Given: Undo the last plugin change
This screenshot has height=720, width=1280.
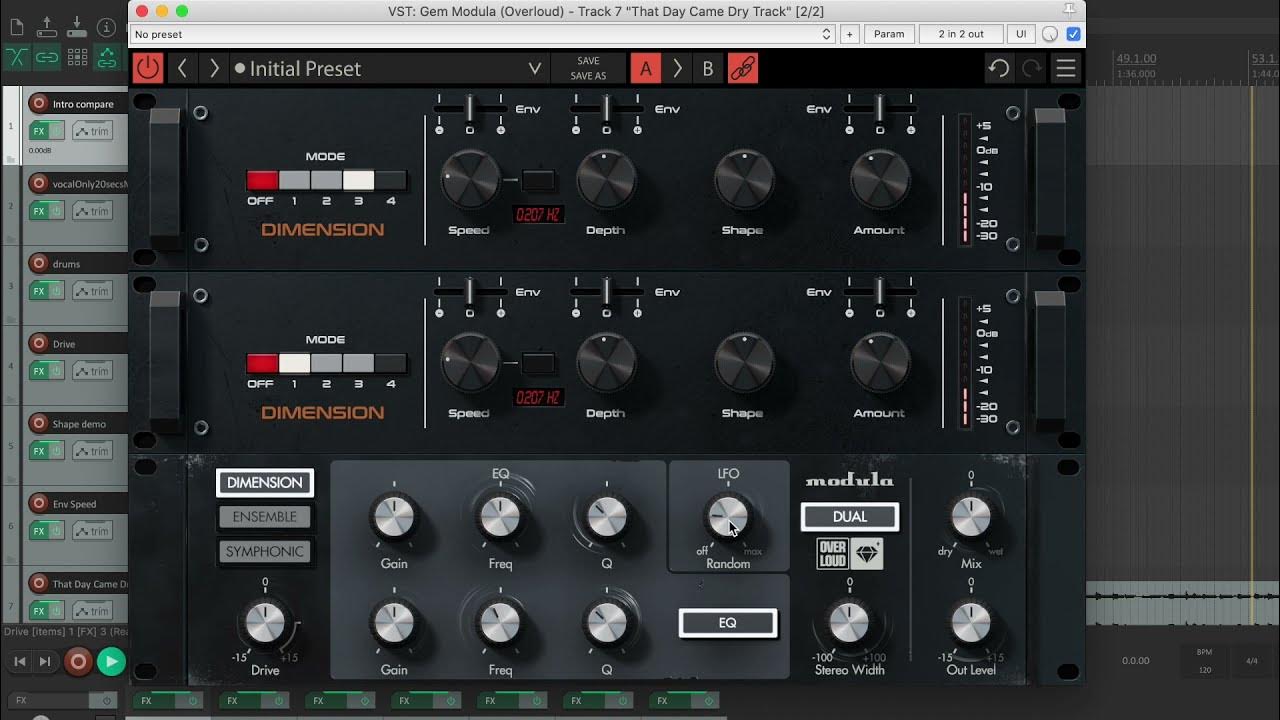Looking at the screenshot, I should (x=998, y=68).
